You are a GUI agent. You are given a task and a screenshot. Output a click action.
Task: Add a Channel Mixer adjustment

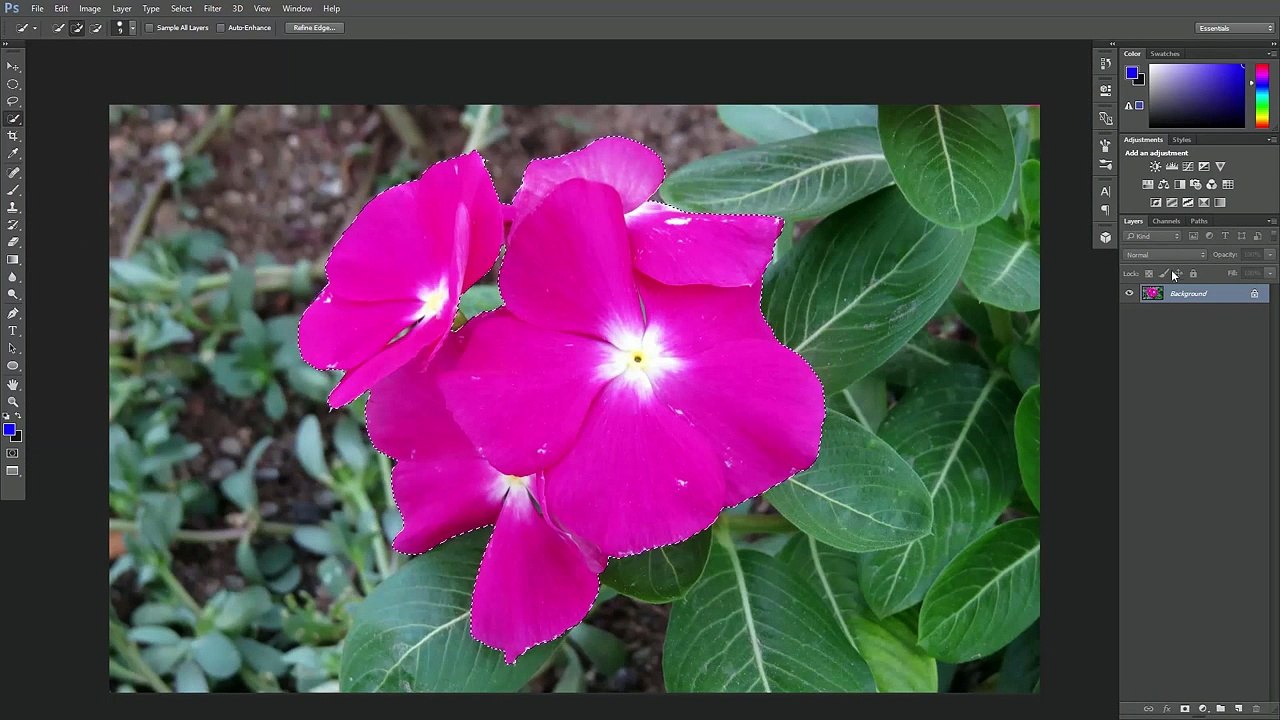pos(1211,184)
